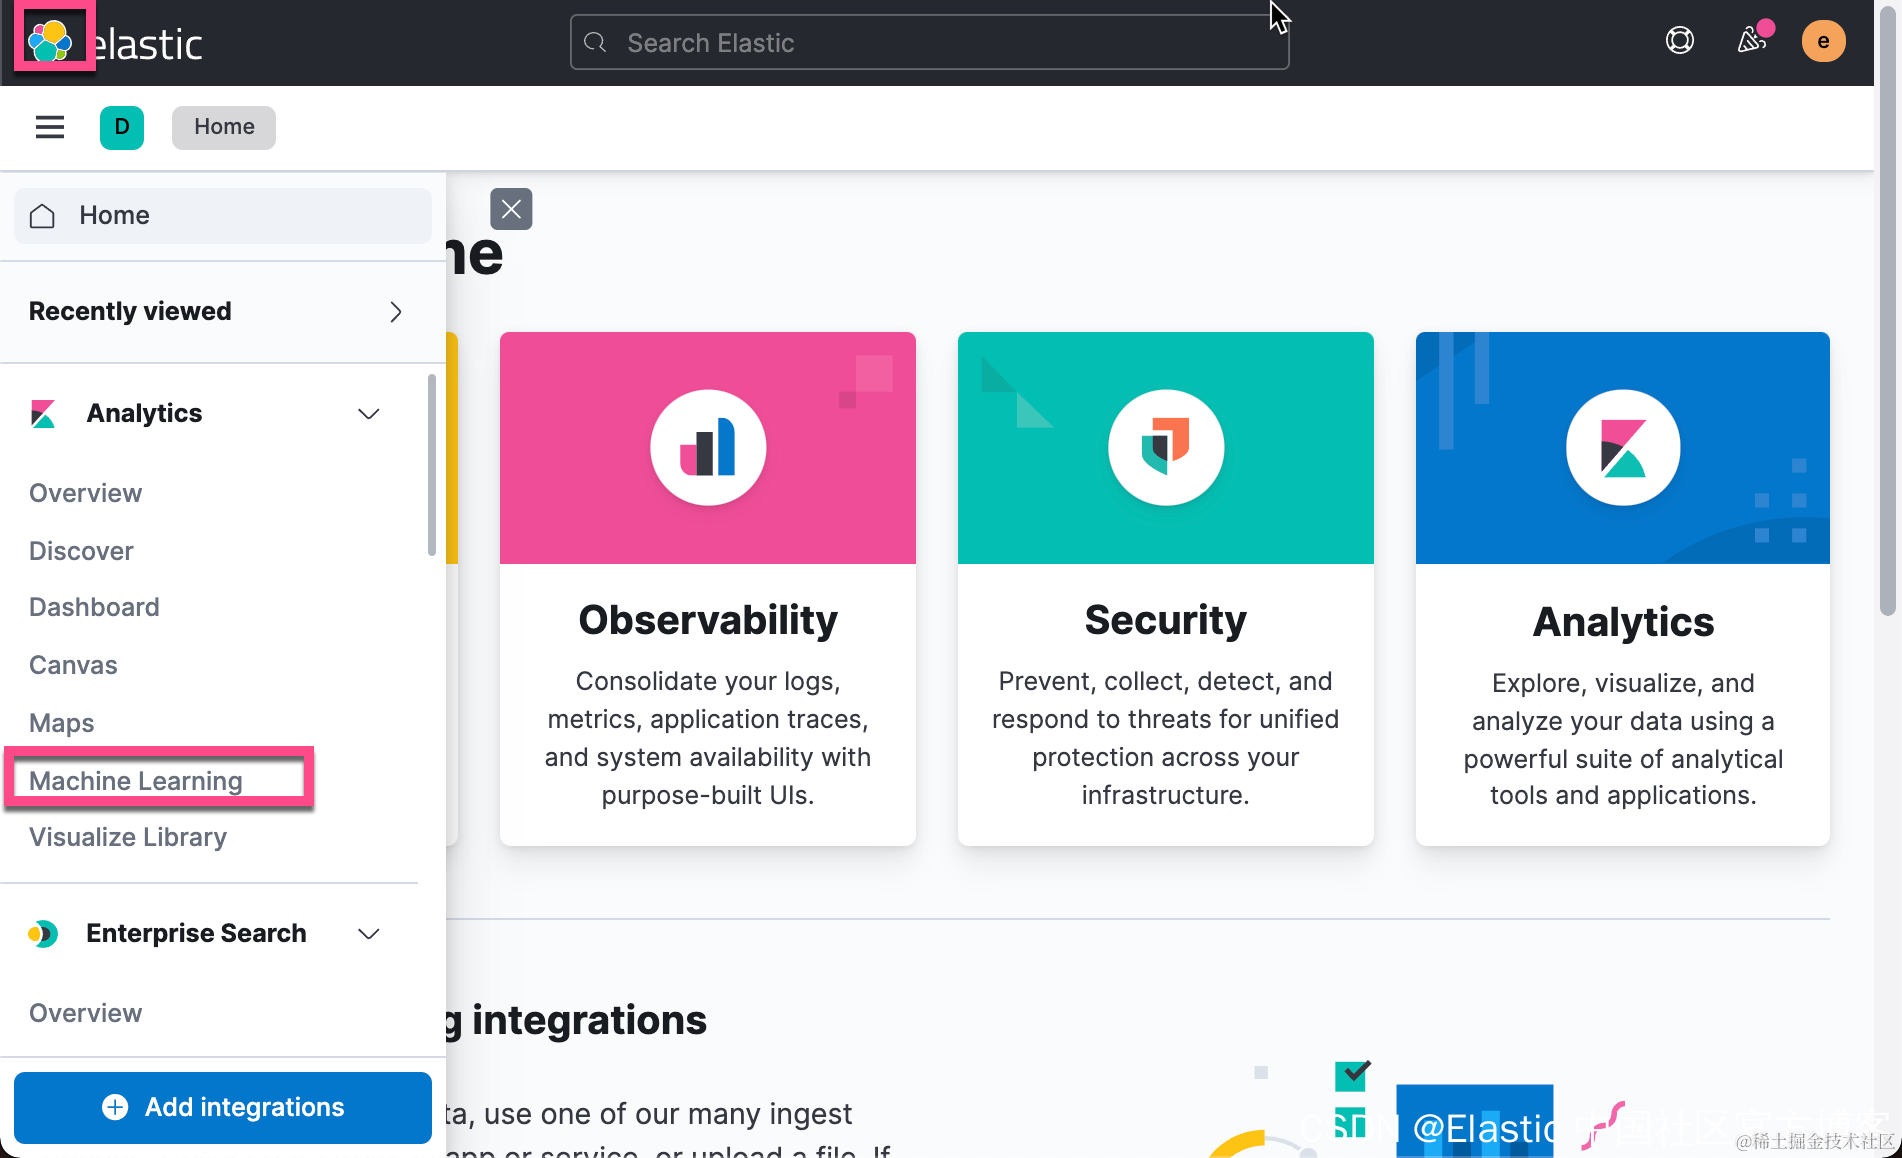
Task: Click the Analytics card Kibana icon
Action: point(1623,447)
